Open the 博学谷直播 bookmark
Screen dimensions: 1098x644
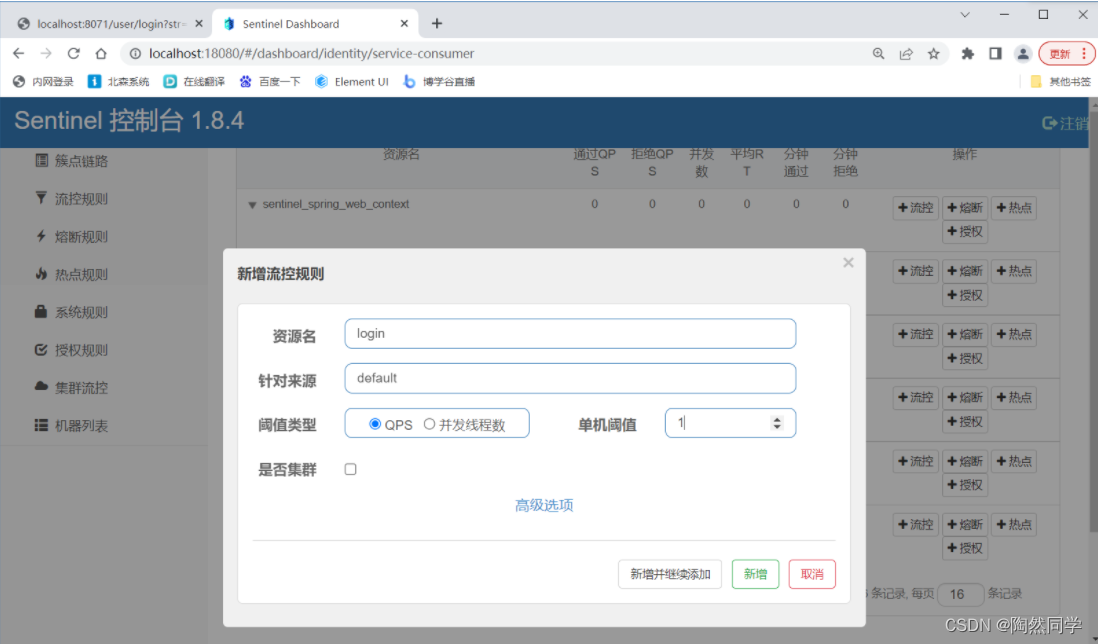pos(439,82)
